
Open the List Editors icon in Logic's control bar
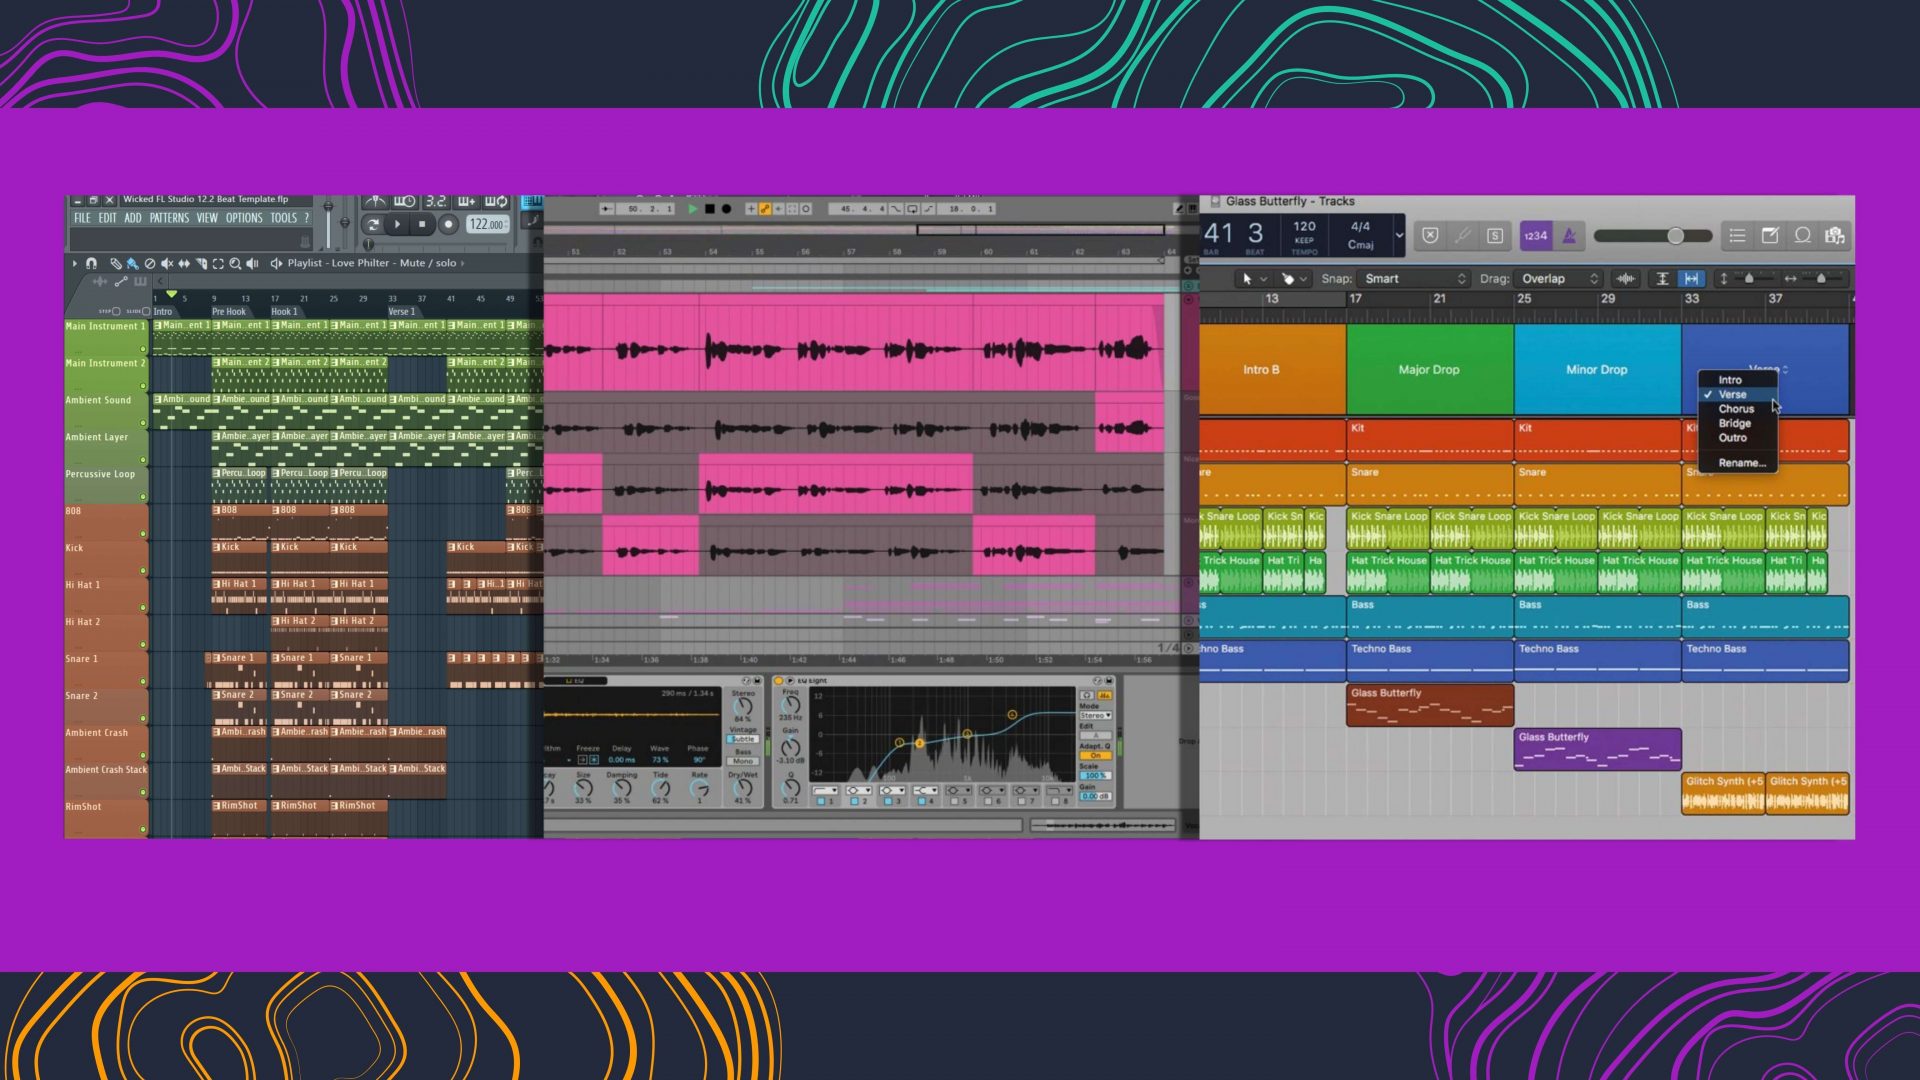coord(1738,234)
